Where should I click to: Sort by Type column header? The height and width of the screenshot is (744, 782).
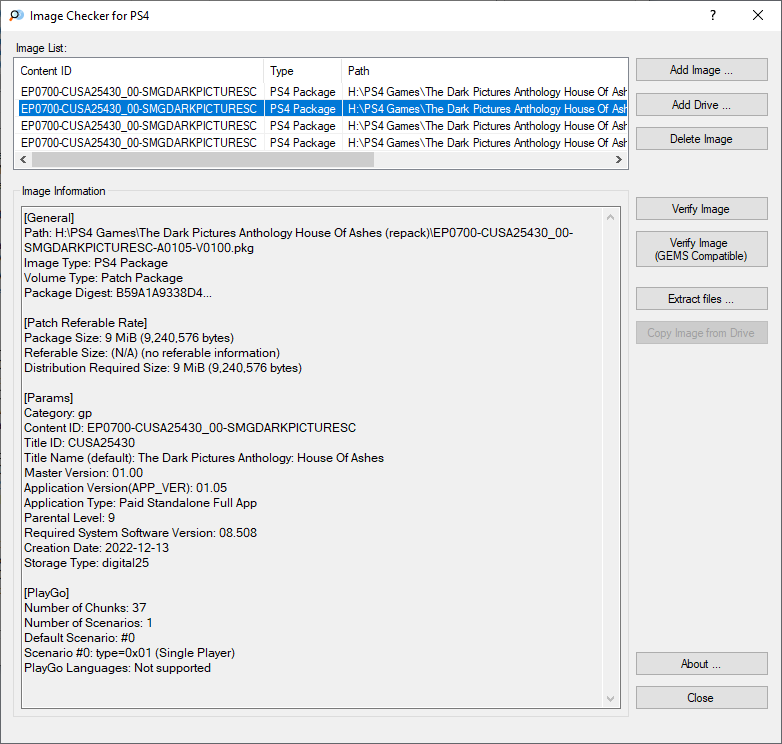[303, 71]
